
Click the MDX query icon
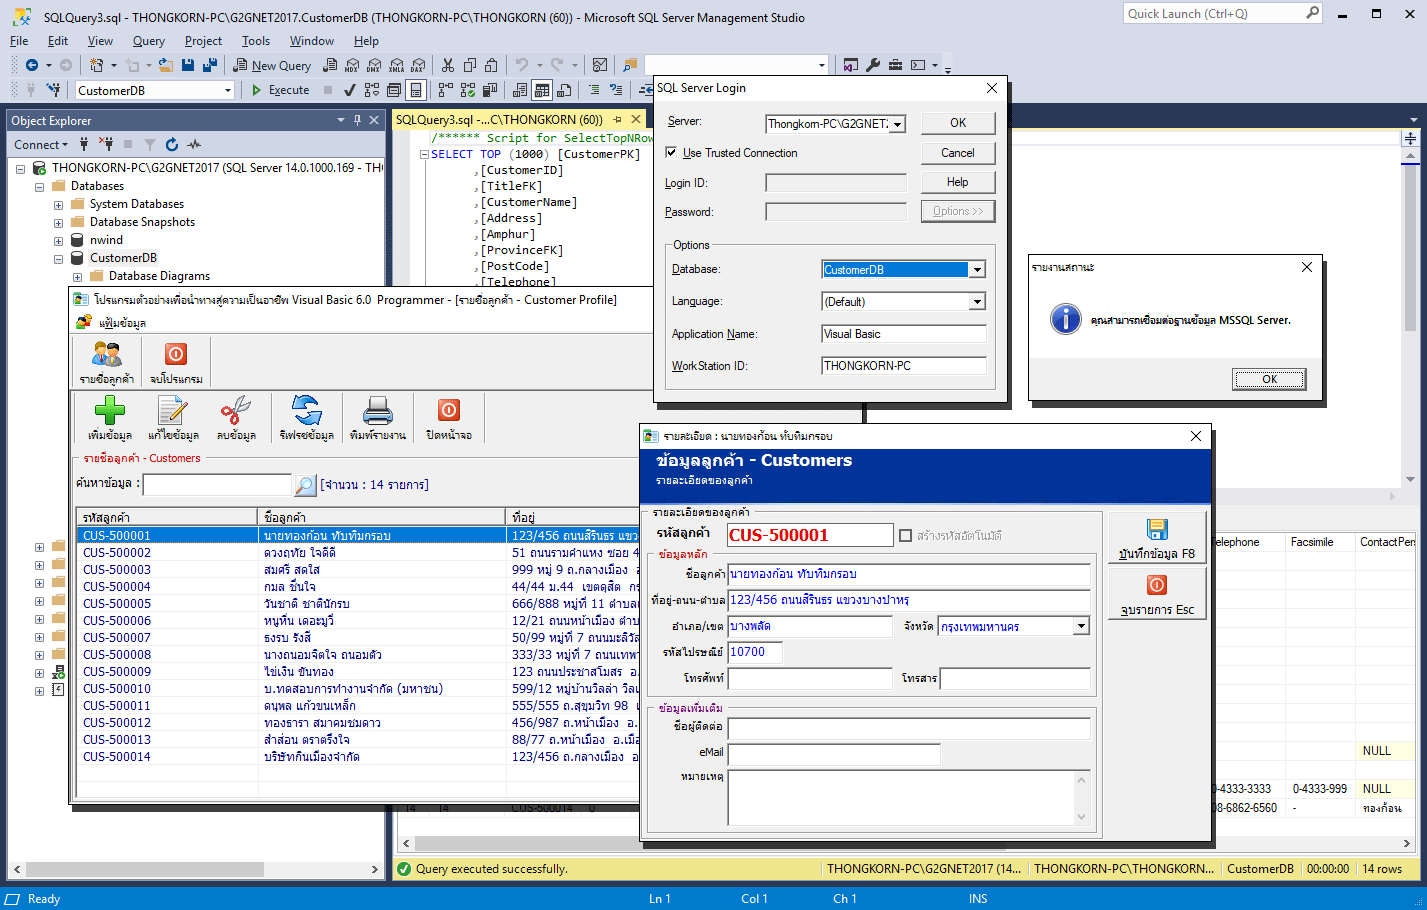click(352, 65)
